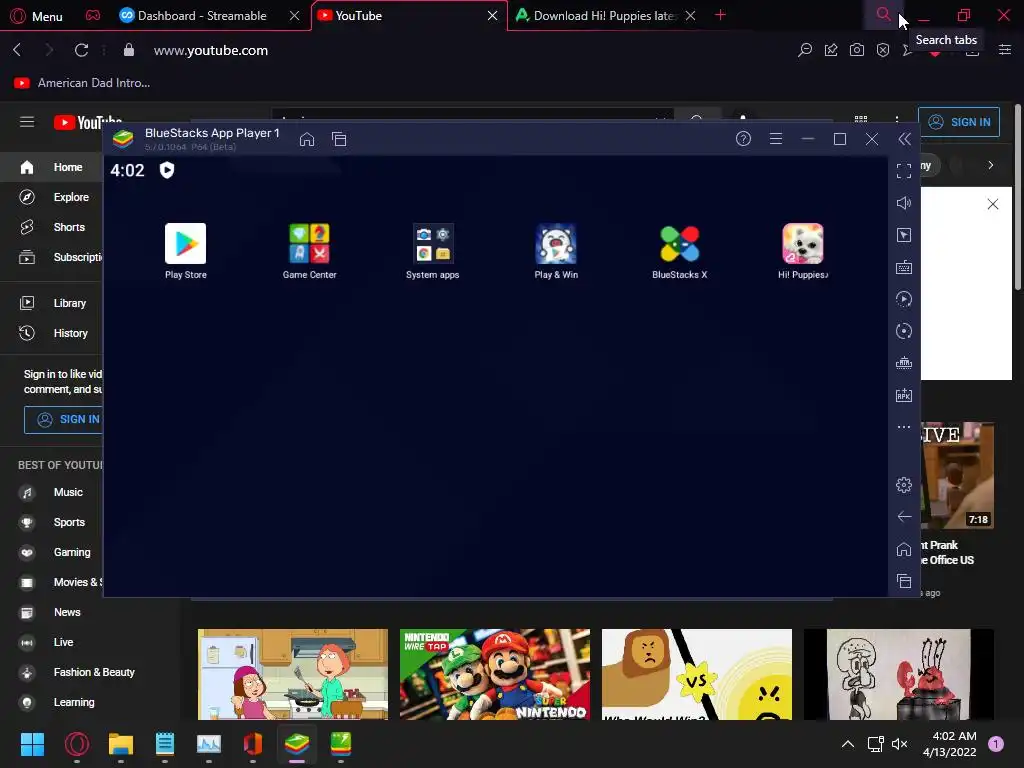Click BlueStacks sidebar back arrow
Image resolution: width=1024 pixels, height=768 pixels.
click(904, 517)
